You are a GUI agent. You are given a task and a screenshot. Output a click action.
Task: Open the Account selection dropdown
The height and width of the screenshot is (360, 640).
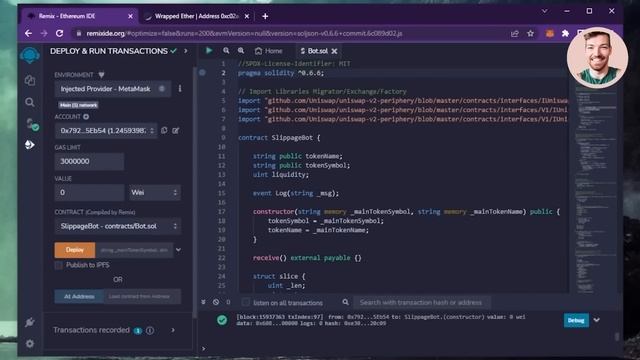(x=106, y=131)
